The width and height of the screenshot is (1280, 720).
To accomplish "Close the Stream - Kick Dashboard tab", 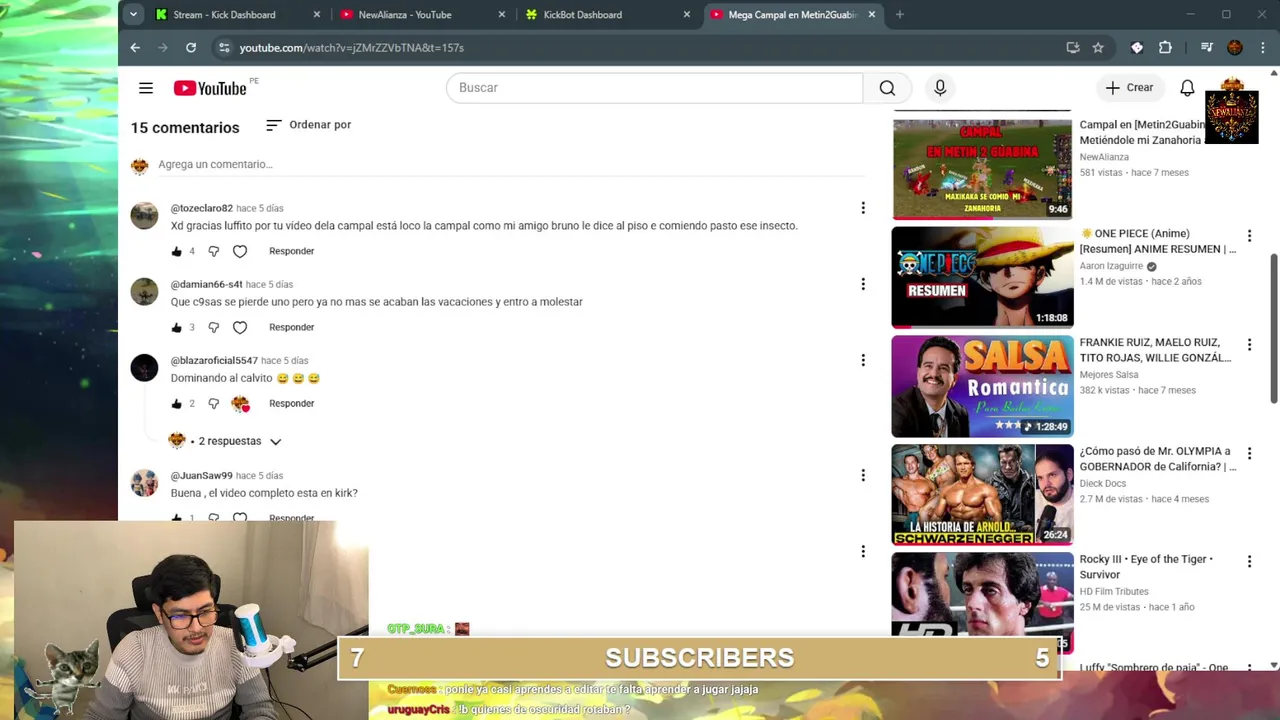I will pos(317,14).
